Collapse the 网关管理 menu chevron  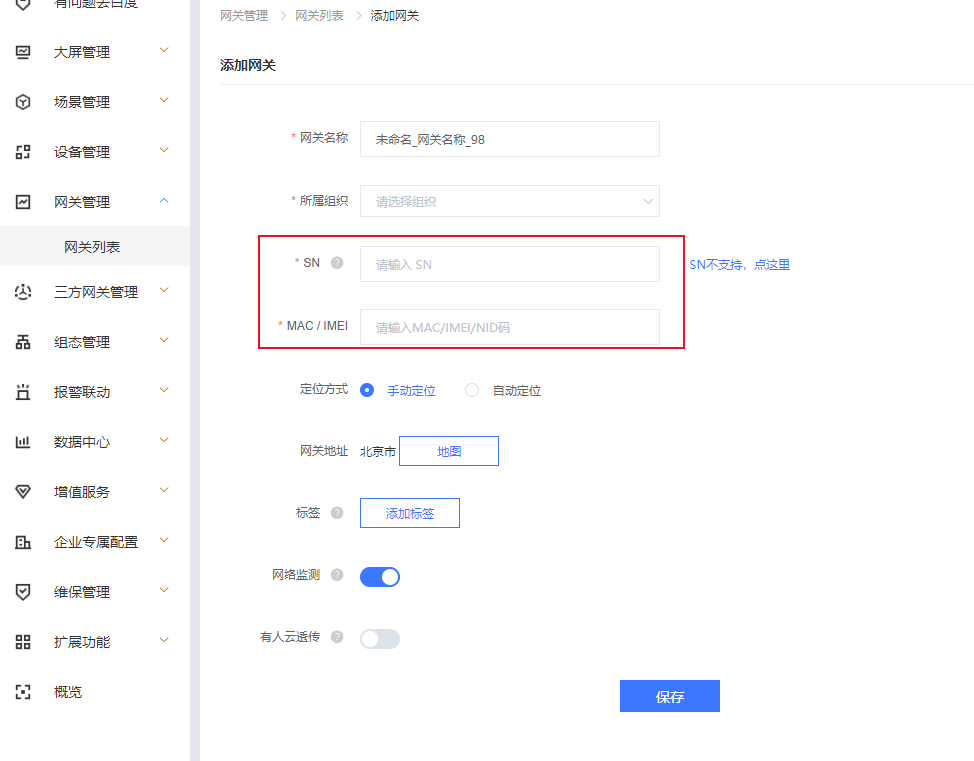165,201
